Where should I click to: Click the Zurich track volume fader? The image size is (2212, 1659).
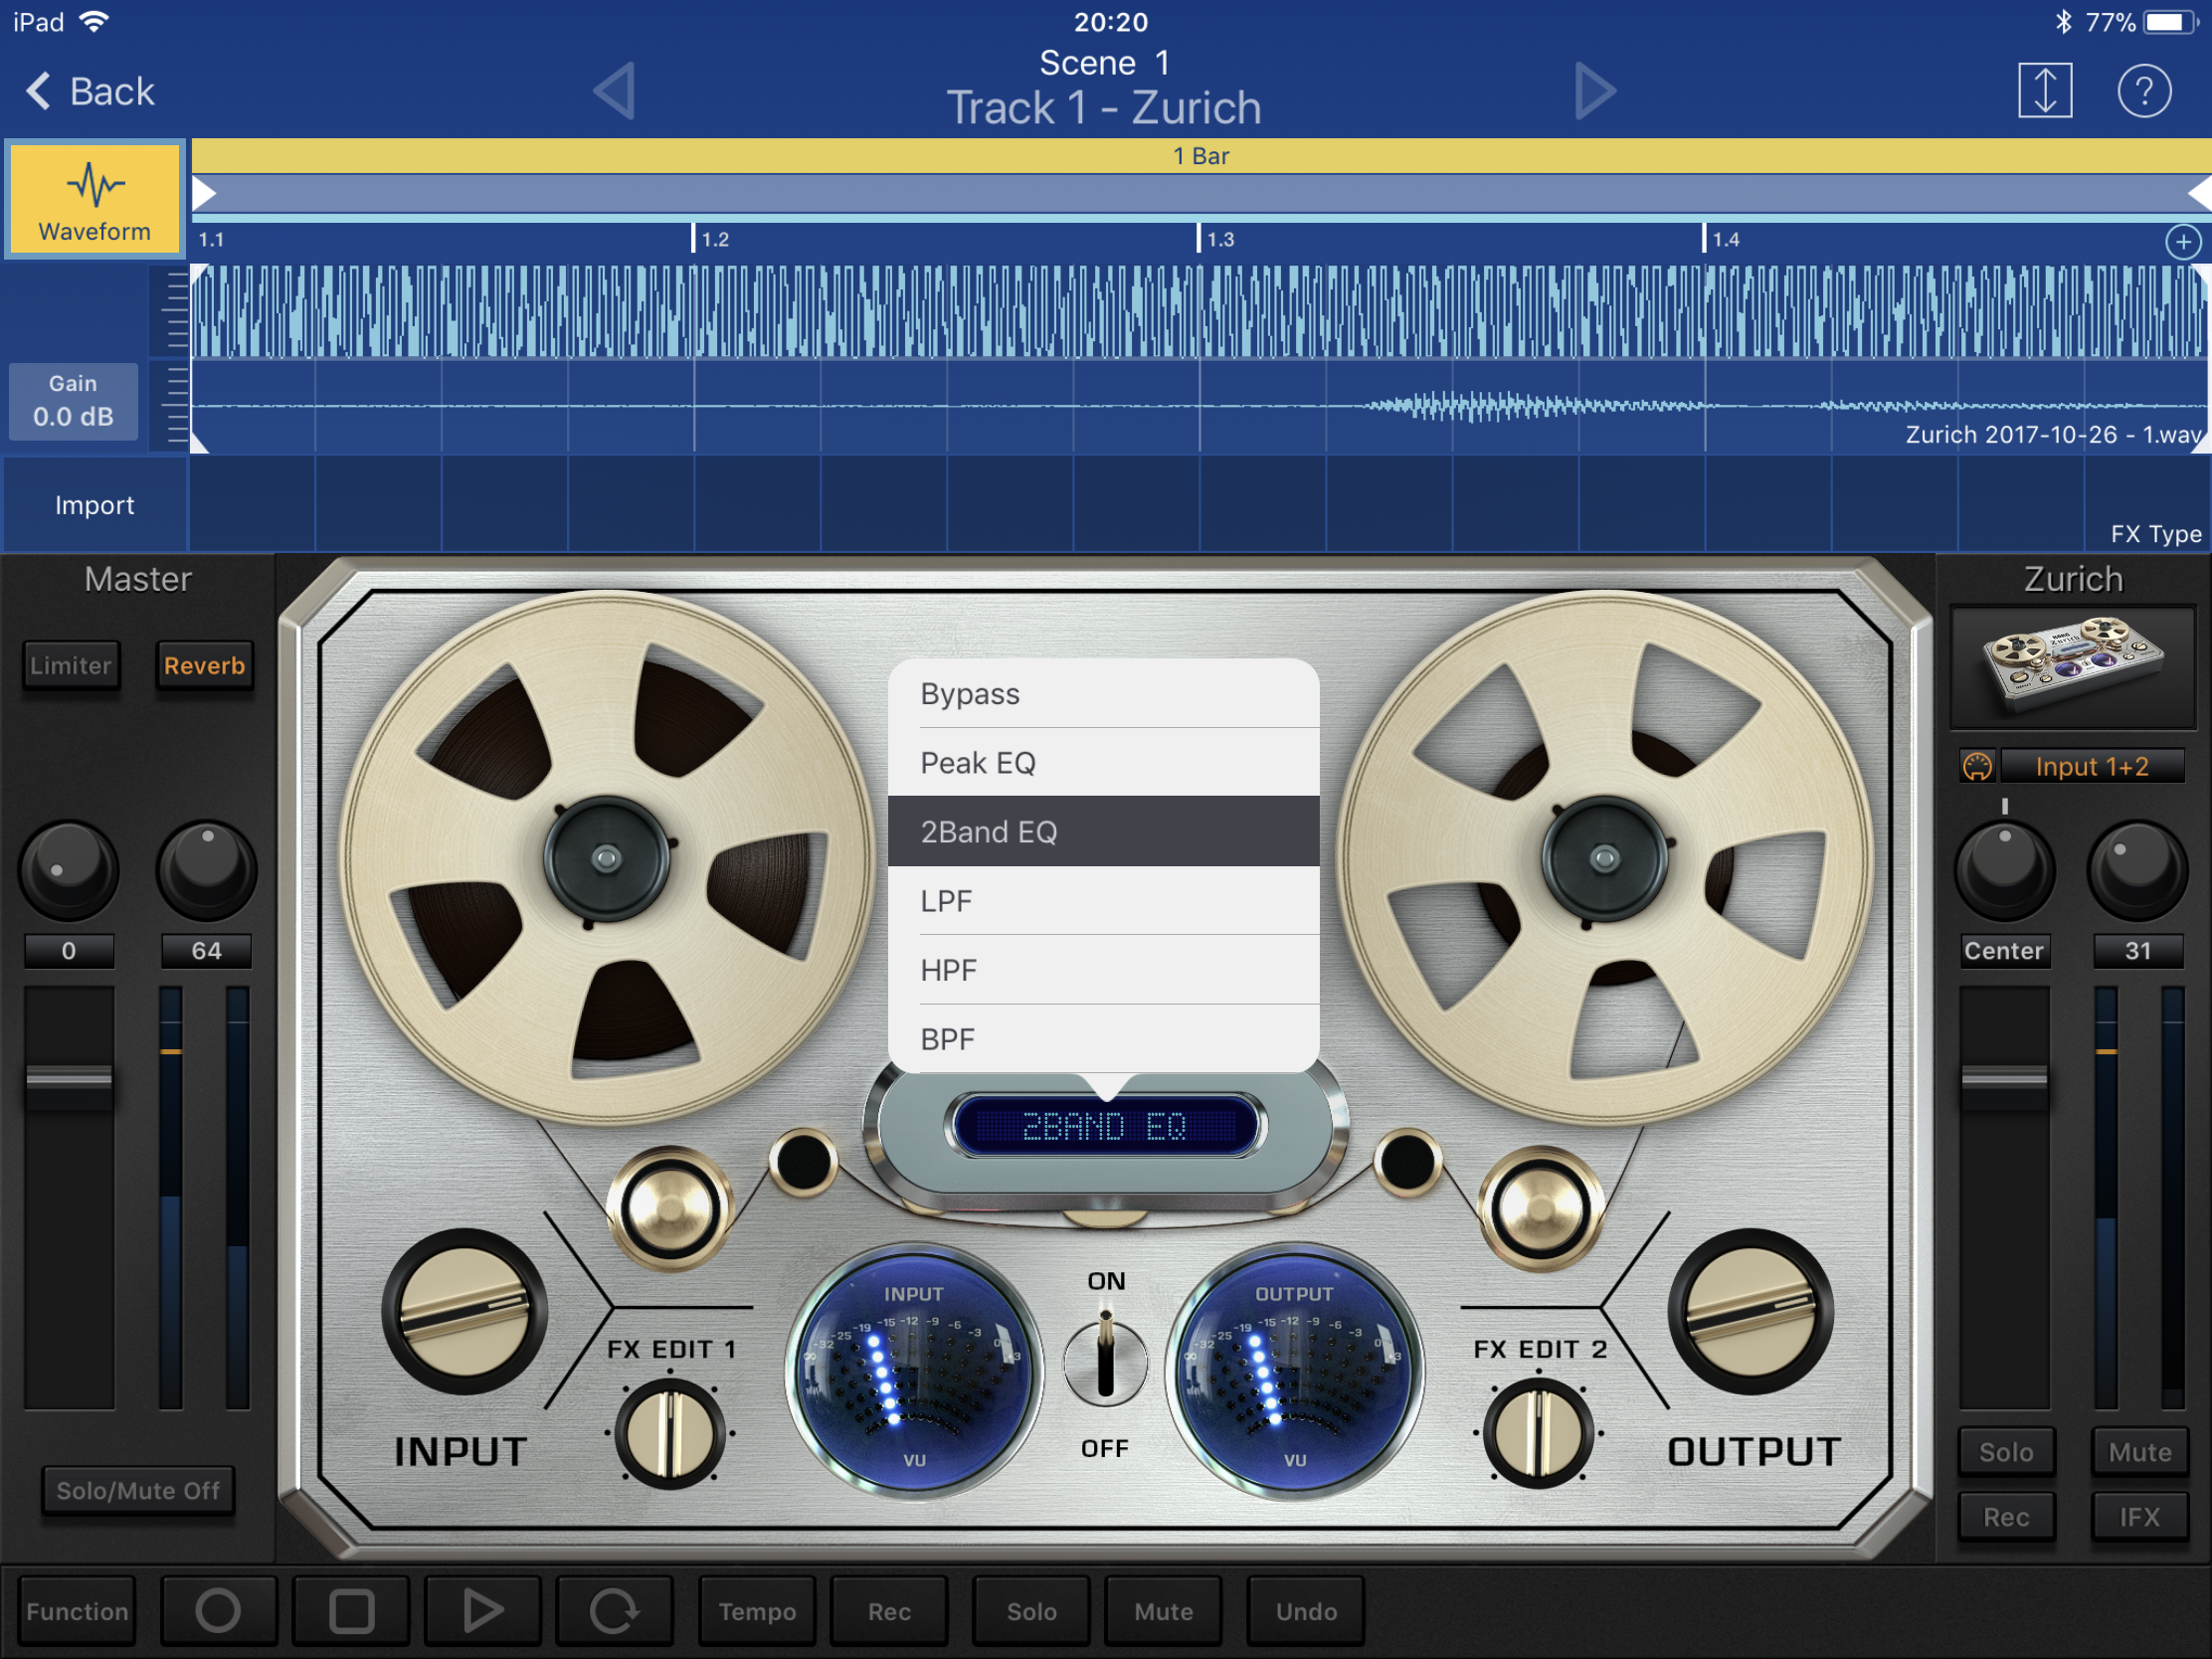pos(2004,1080)
